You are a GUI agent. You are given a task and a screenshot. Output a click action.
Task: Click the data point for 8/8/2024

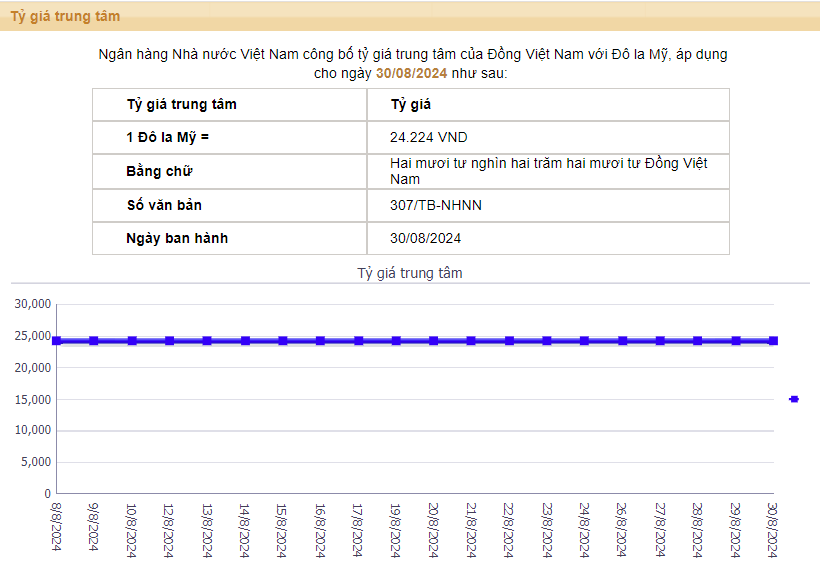click(56, 341)
